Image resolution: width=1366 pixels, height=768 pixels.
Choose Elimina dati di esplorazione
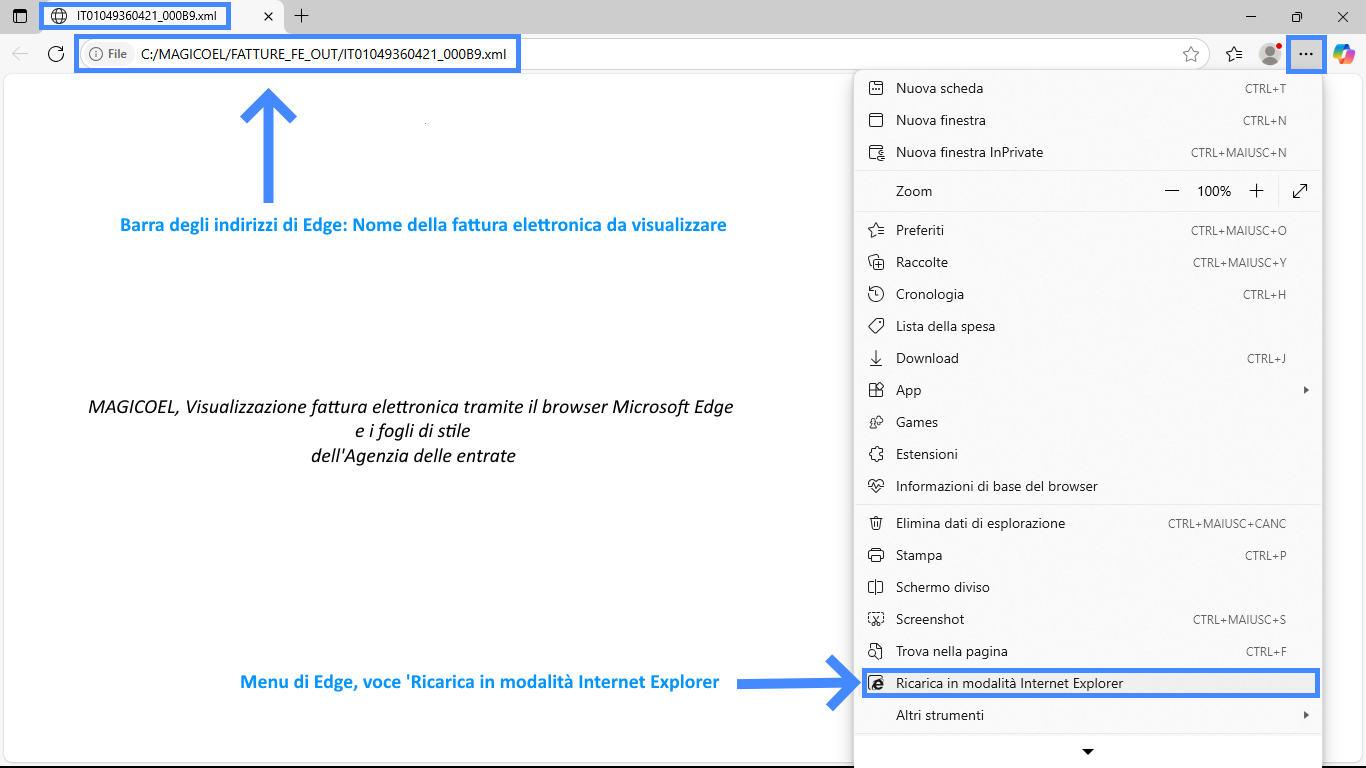point(1088,523)
